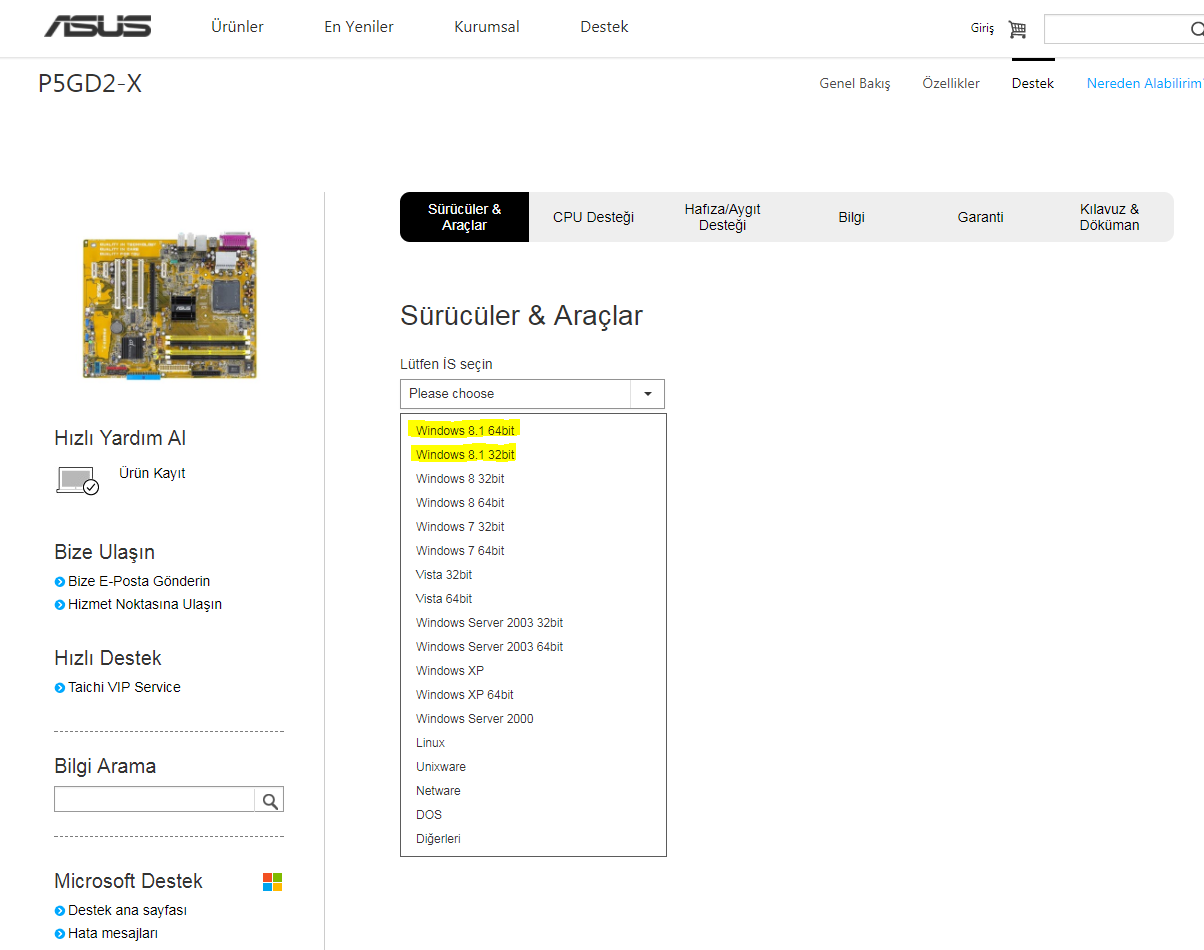
Task: Open the Please choose OS dropdown
Action: 532,394
